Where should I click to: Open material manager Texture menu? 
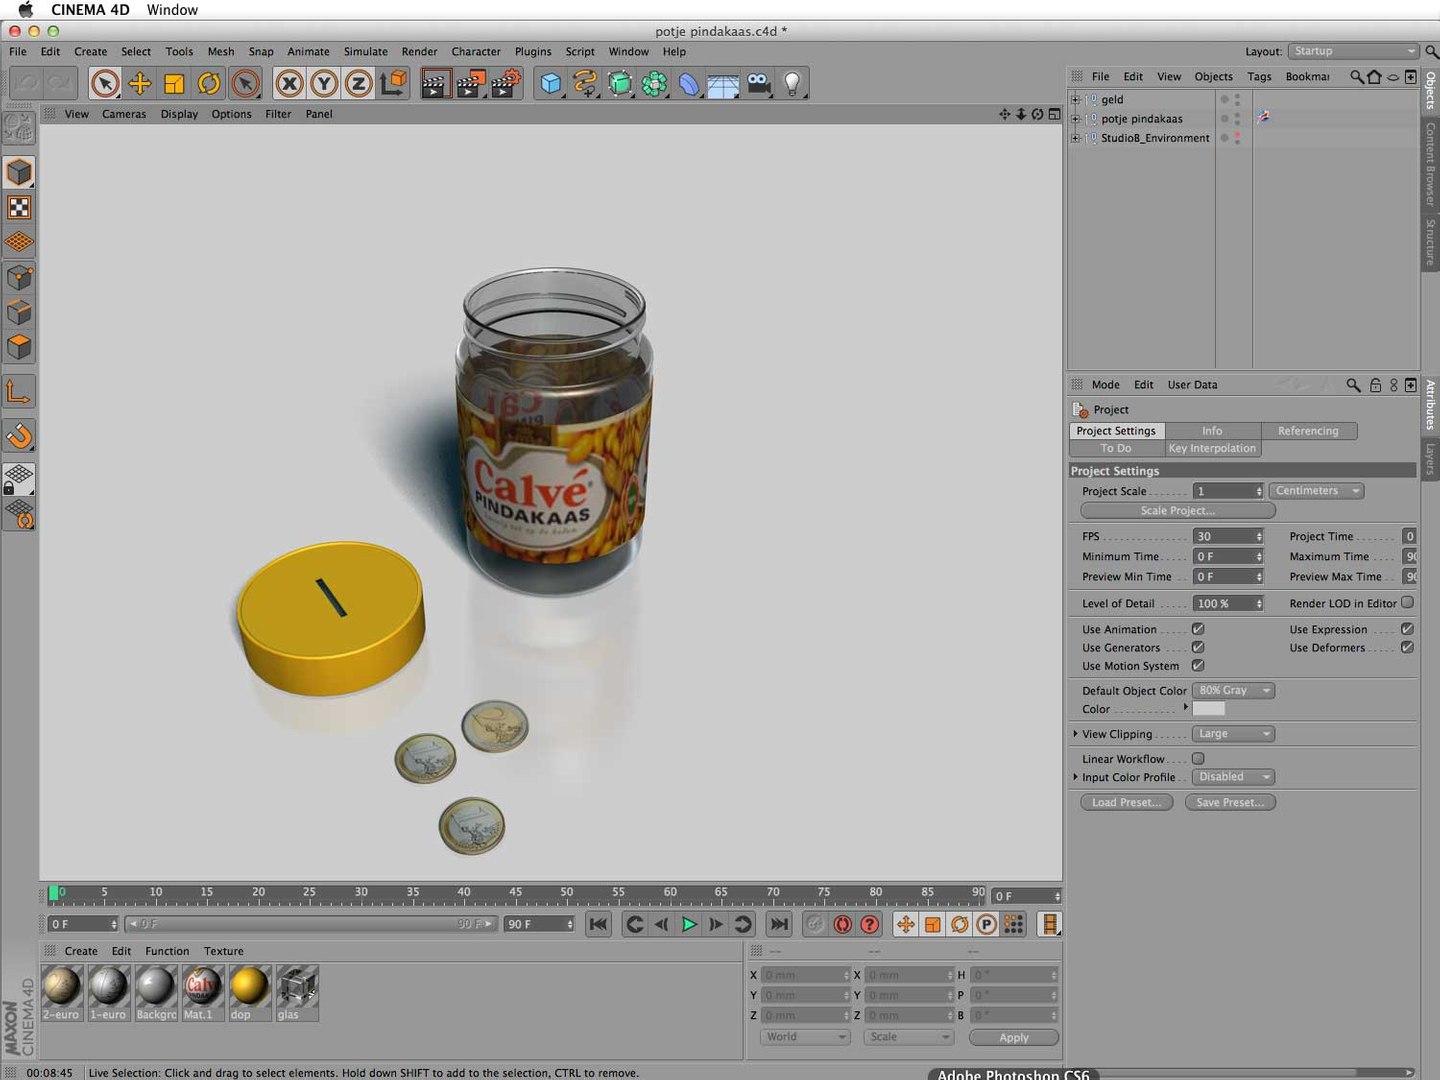tap(224, 951)
